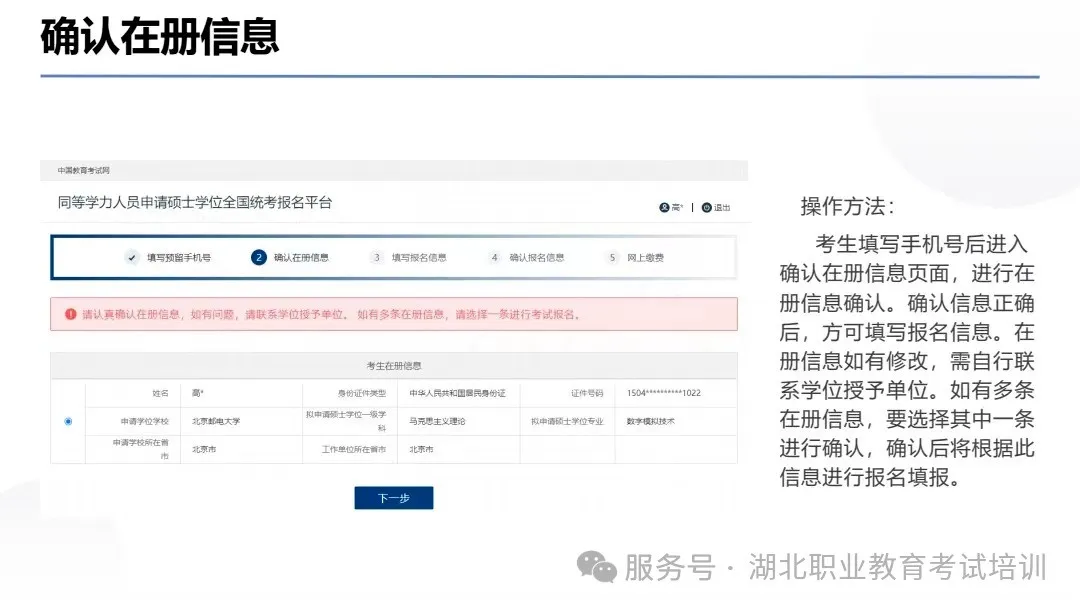Click the 中国教育考试网 link

click(x=83, y=170)
